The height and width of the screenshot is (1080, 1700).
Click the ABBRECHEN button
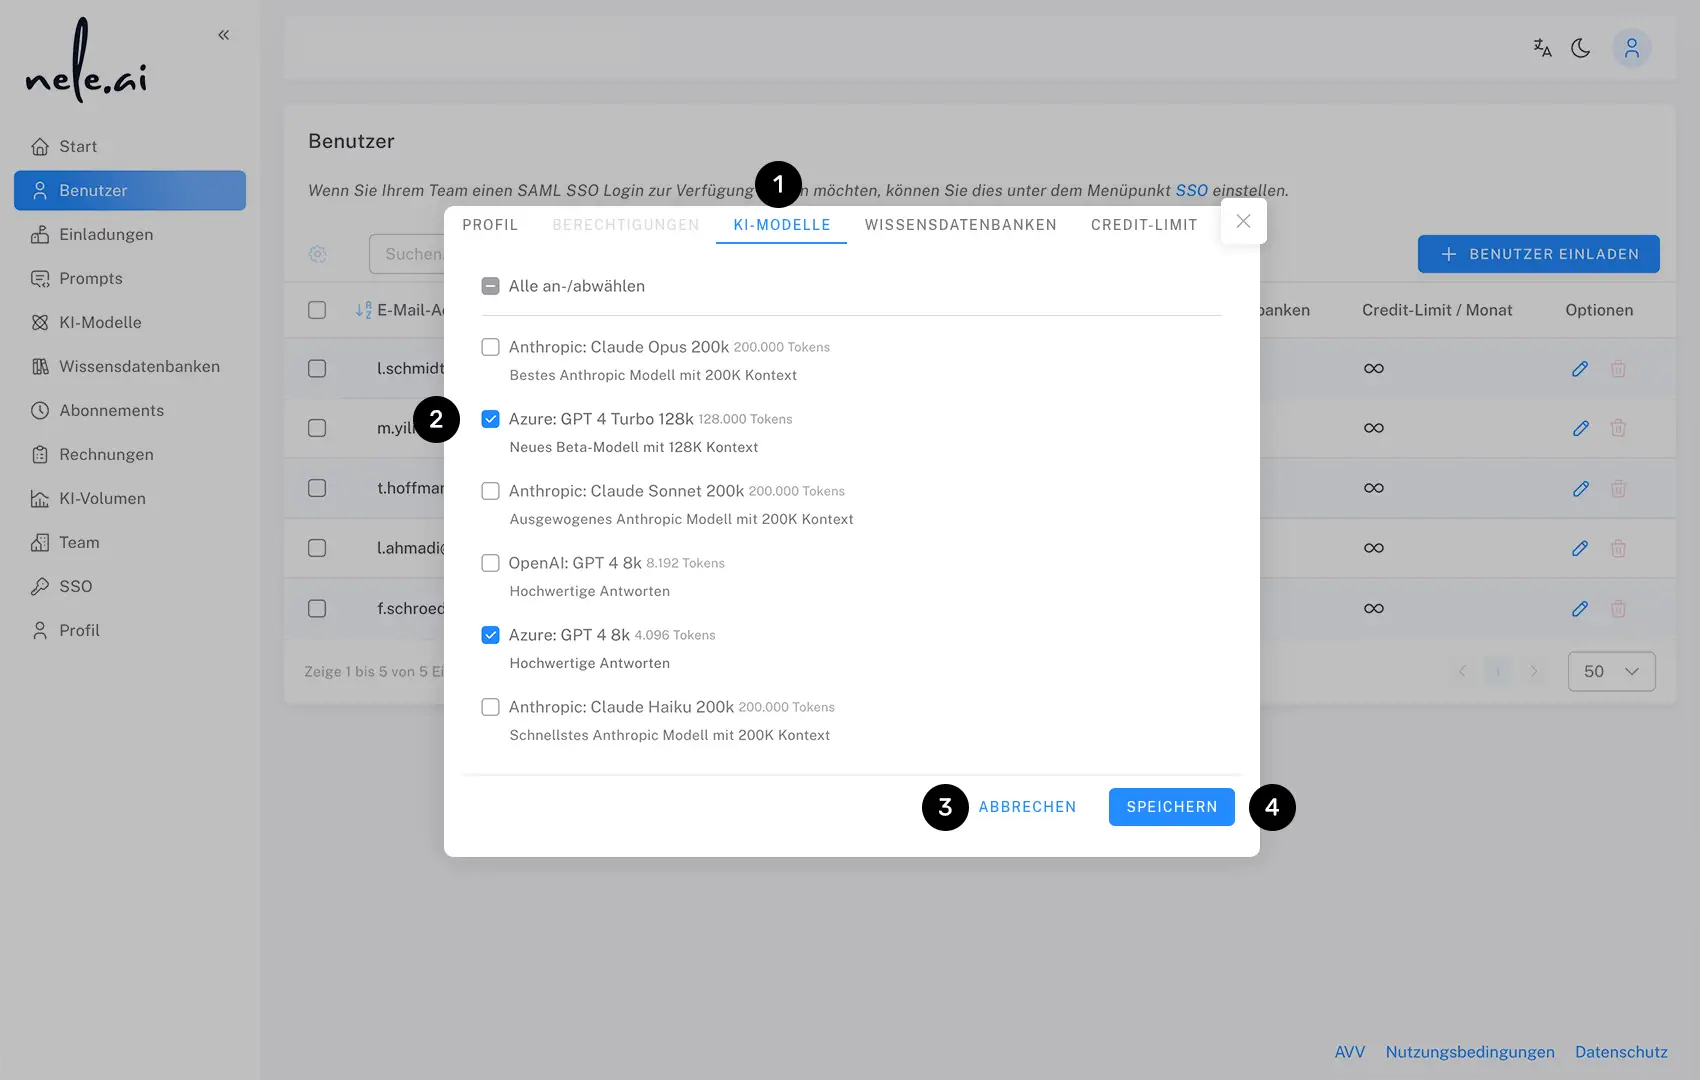pyautogui.click(x=1027, y=807)
